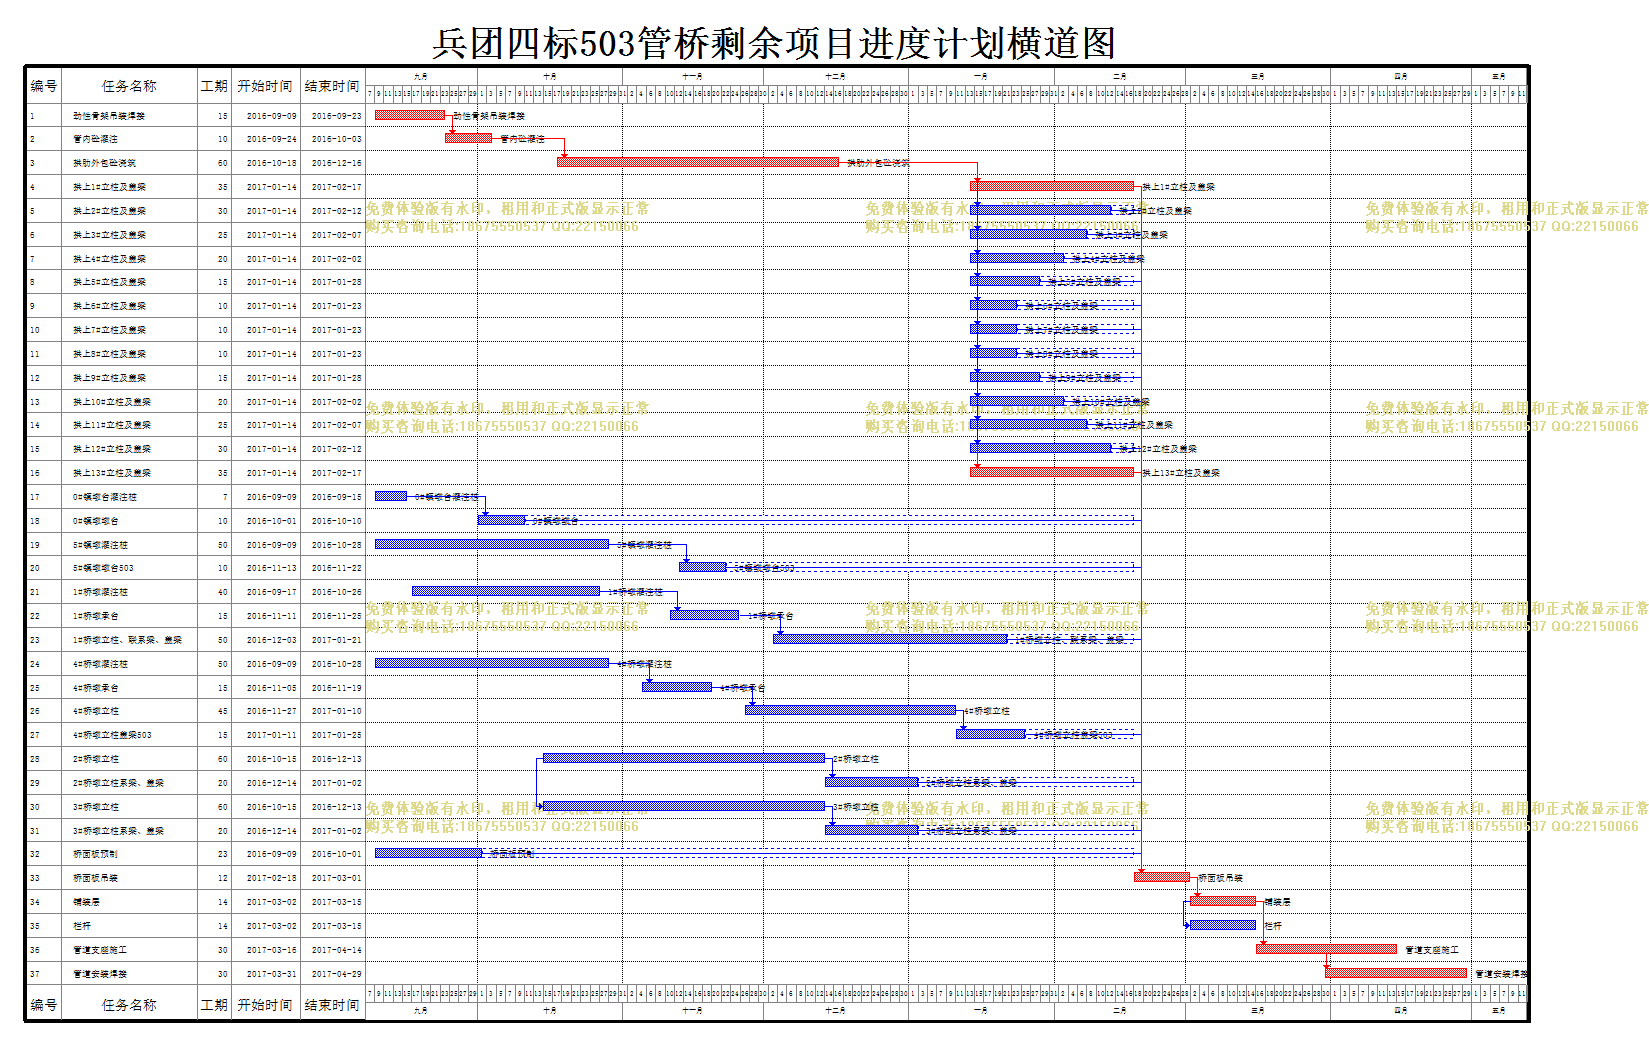Select blue Gantt bar for row 28 2#桥墩立柱
1649x1045 pixels.
click(684, 758)
